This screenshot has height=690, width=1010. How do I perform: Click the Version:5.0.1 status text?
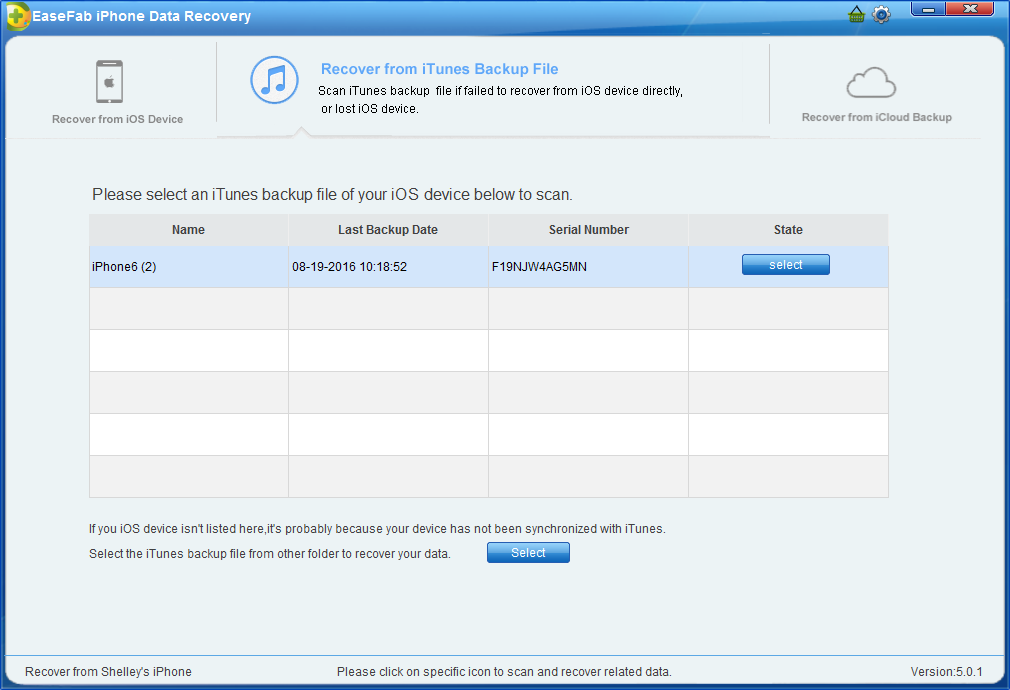tap(946, 672)
